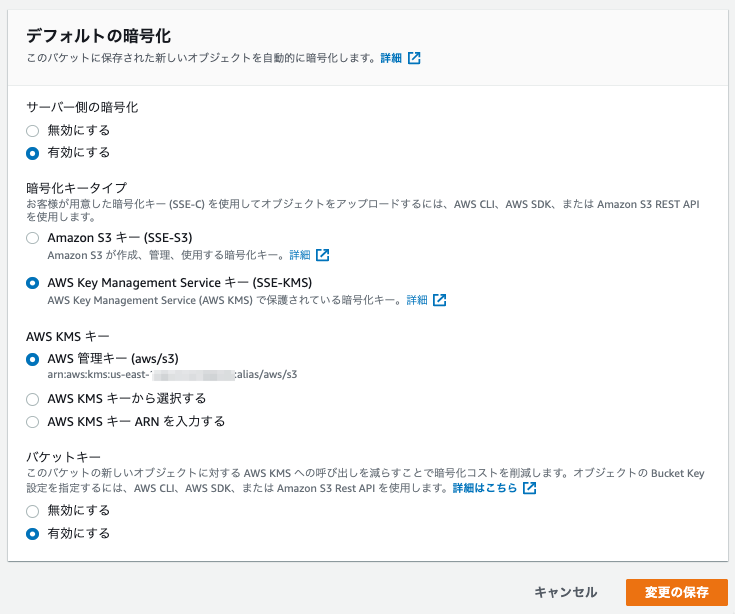
Task: Select 有効にする under サーバー側の暗号化
Action: [32, 153]
